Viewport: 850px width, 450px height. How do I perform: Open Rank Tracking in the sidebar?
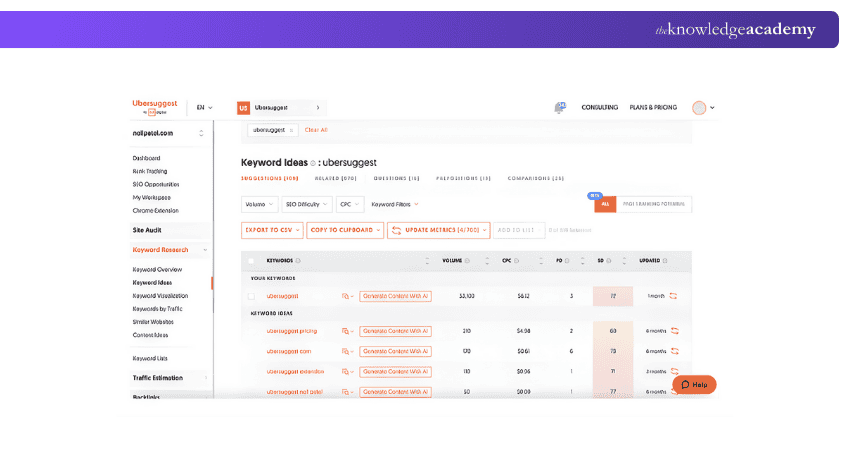click(x=150, y=171)
